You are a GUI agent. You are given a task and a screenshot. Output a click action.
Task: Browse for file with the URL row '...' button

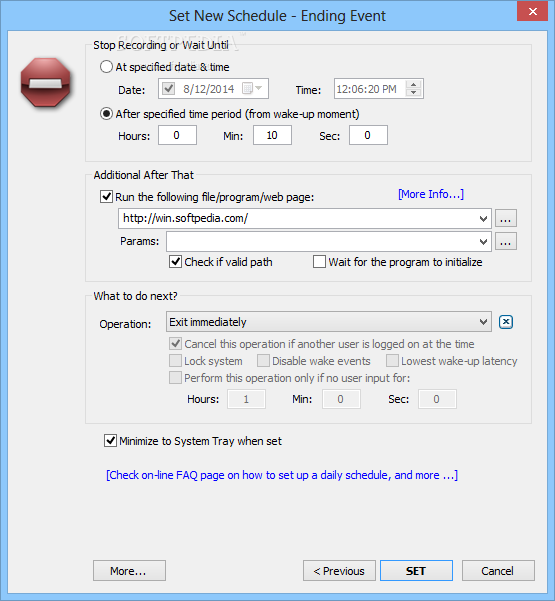(x=506, y=218)
